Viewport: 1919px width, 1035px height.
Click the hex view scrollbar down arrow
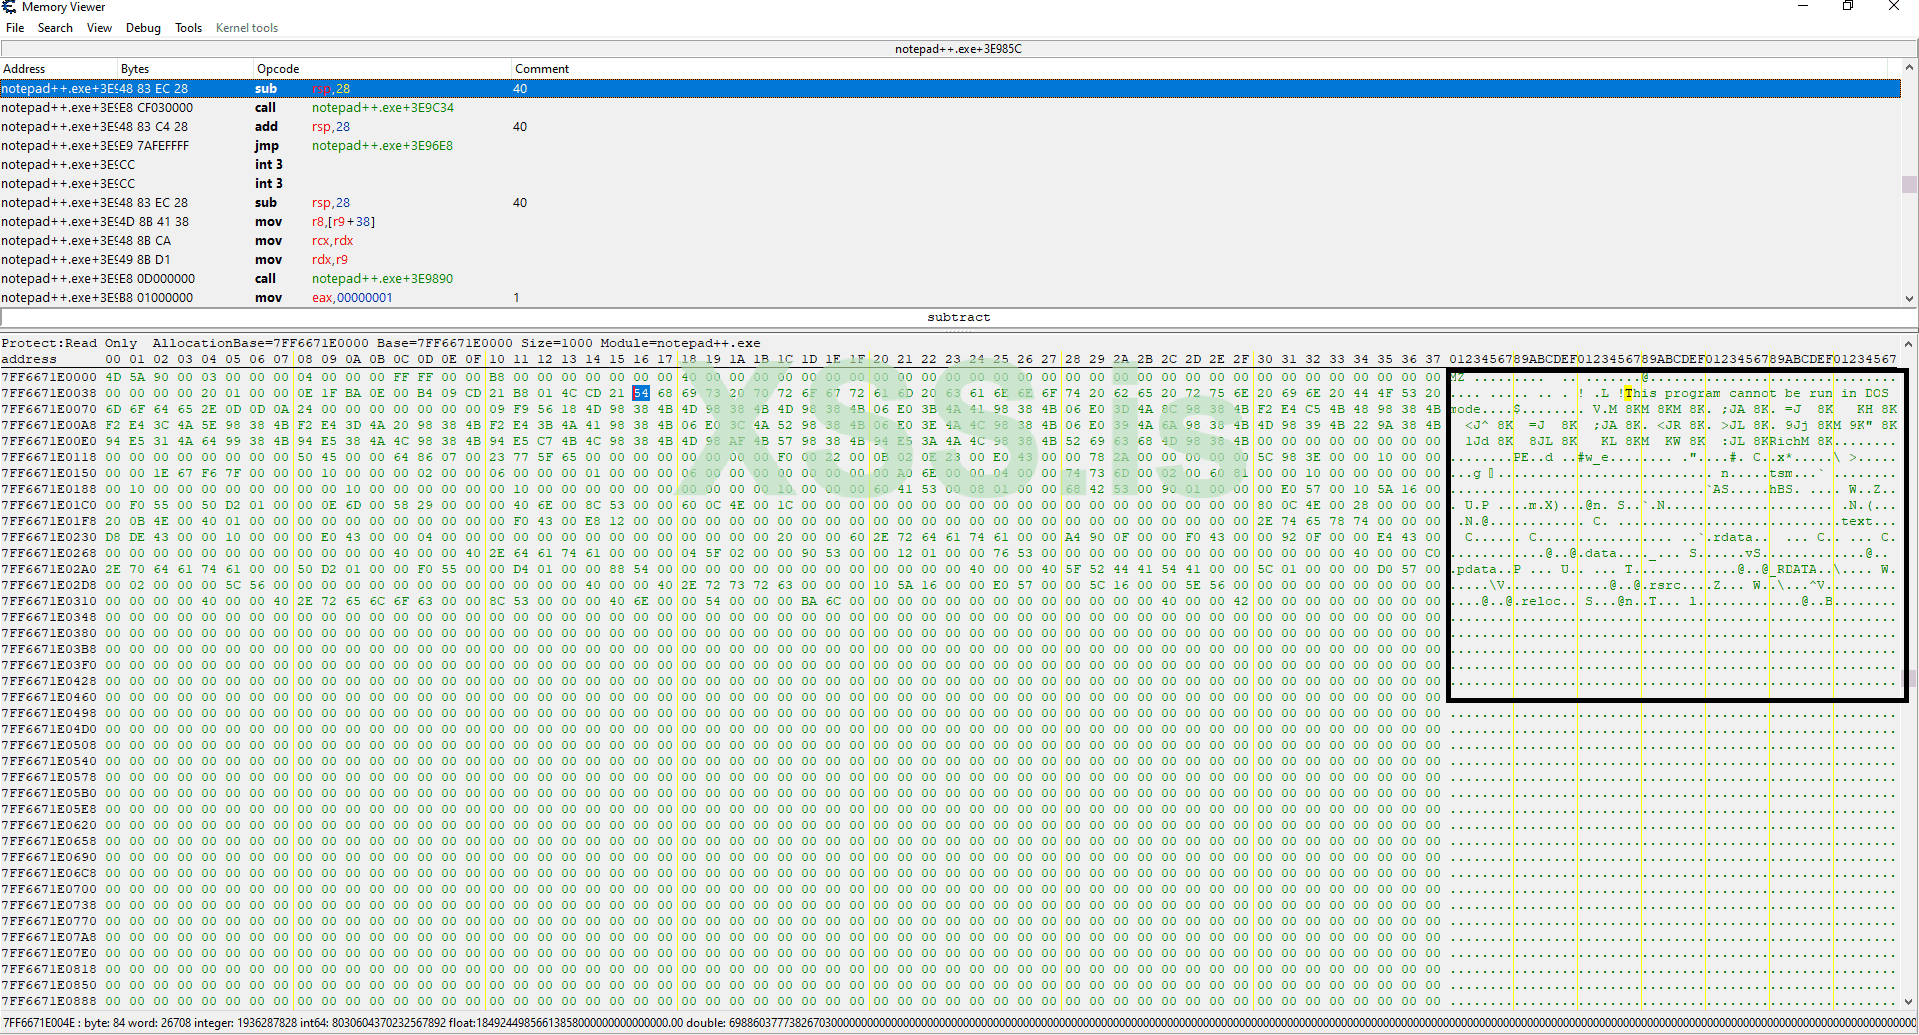[x=1909, y=1001]
